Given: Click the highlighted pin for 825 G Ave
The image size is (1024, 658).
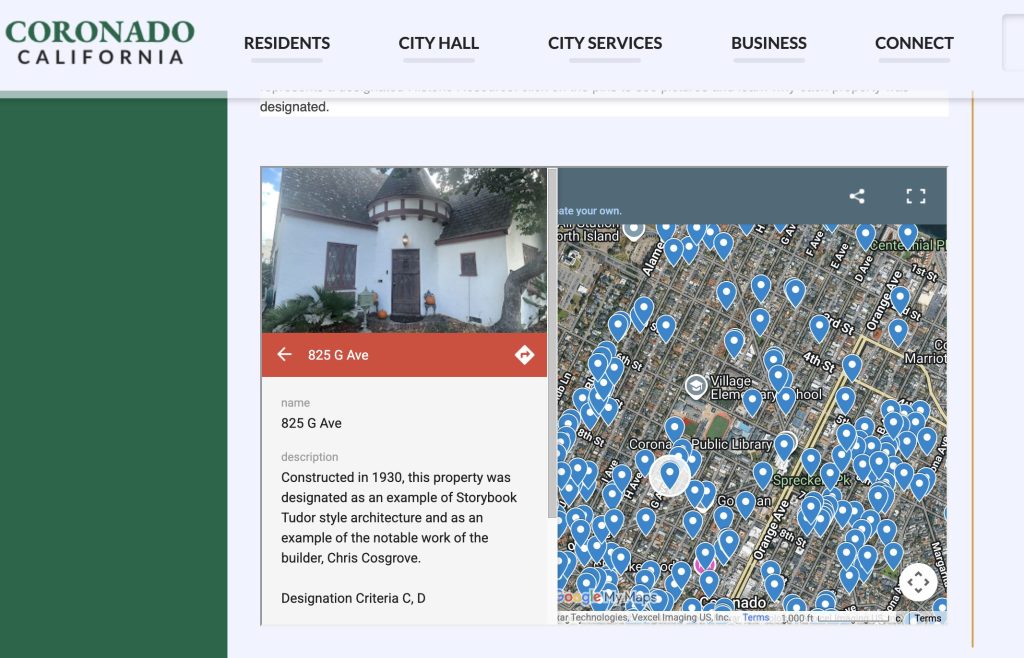Looking at the screenshot, I should coord(669,475).
